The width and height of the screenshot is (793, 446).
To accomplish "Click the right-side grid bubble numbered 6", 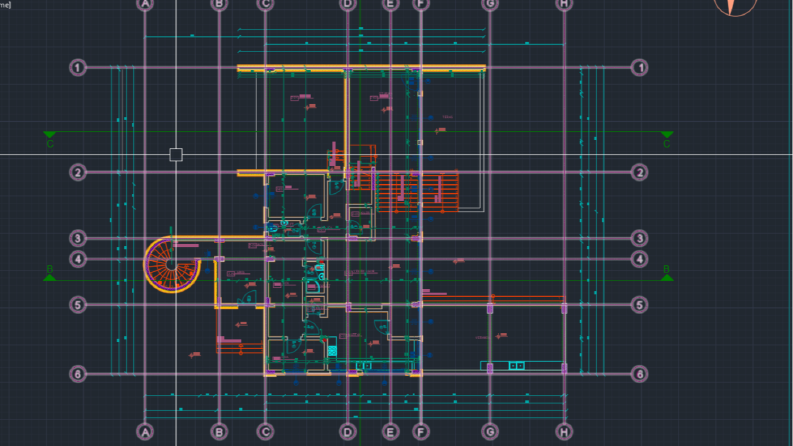I will (x=640, y=374).
